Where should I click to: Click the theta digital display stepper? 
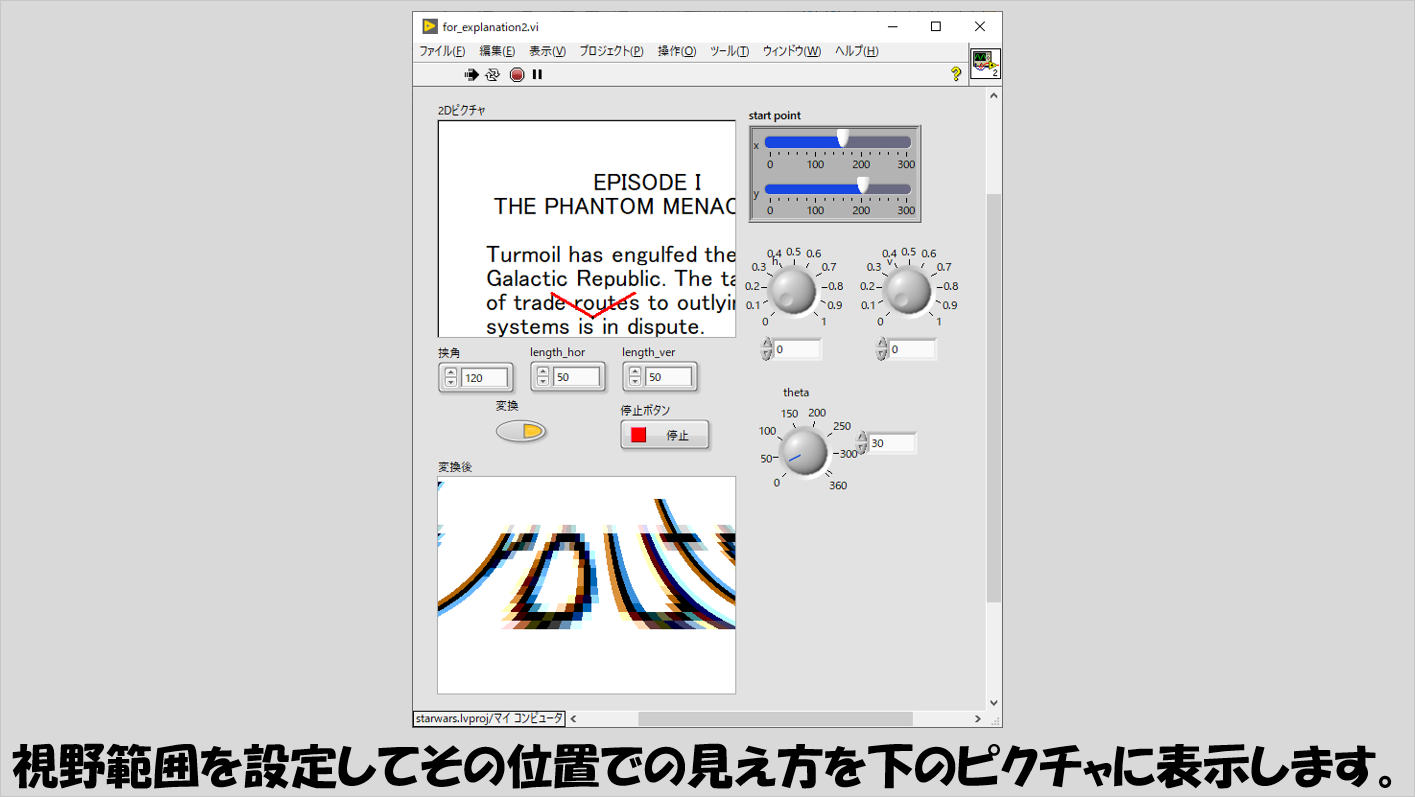[x=862, y=443]
